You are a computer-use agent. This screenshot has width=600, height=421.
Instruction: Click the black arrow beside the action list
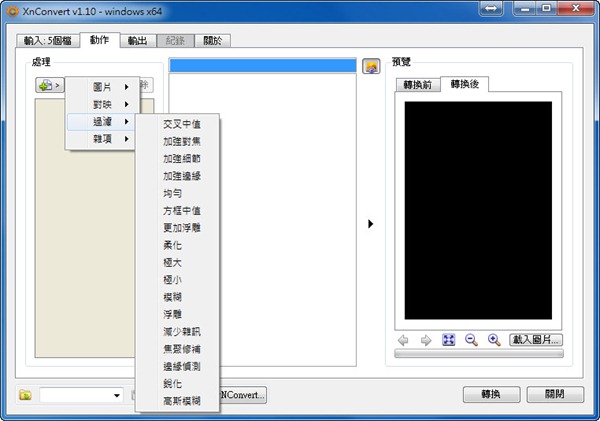370,224
